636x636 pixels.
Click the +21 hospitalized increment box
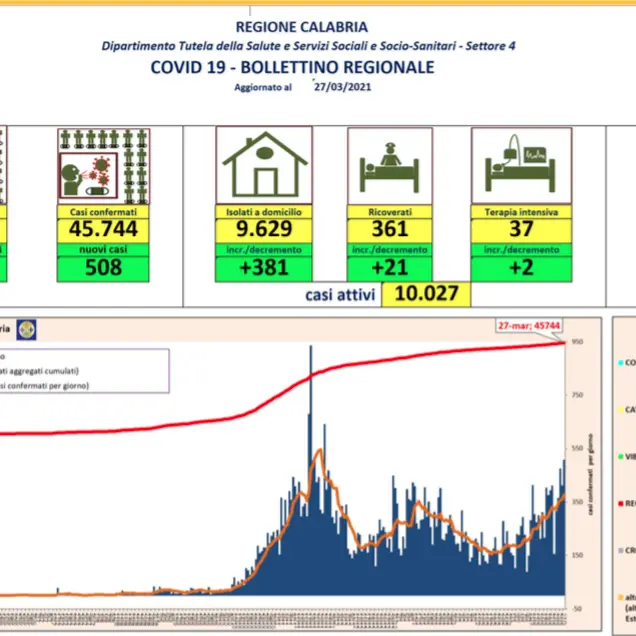pyautogui.click(x=389, y=268)
